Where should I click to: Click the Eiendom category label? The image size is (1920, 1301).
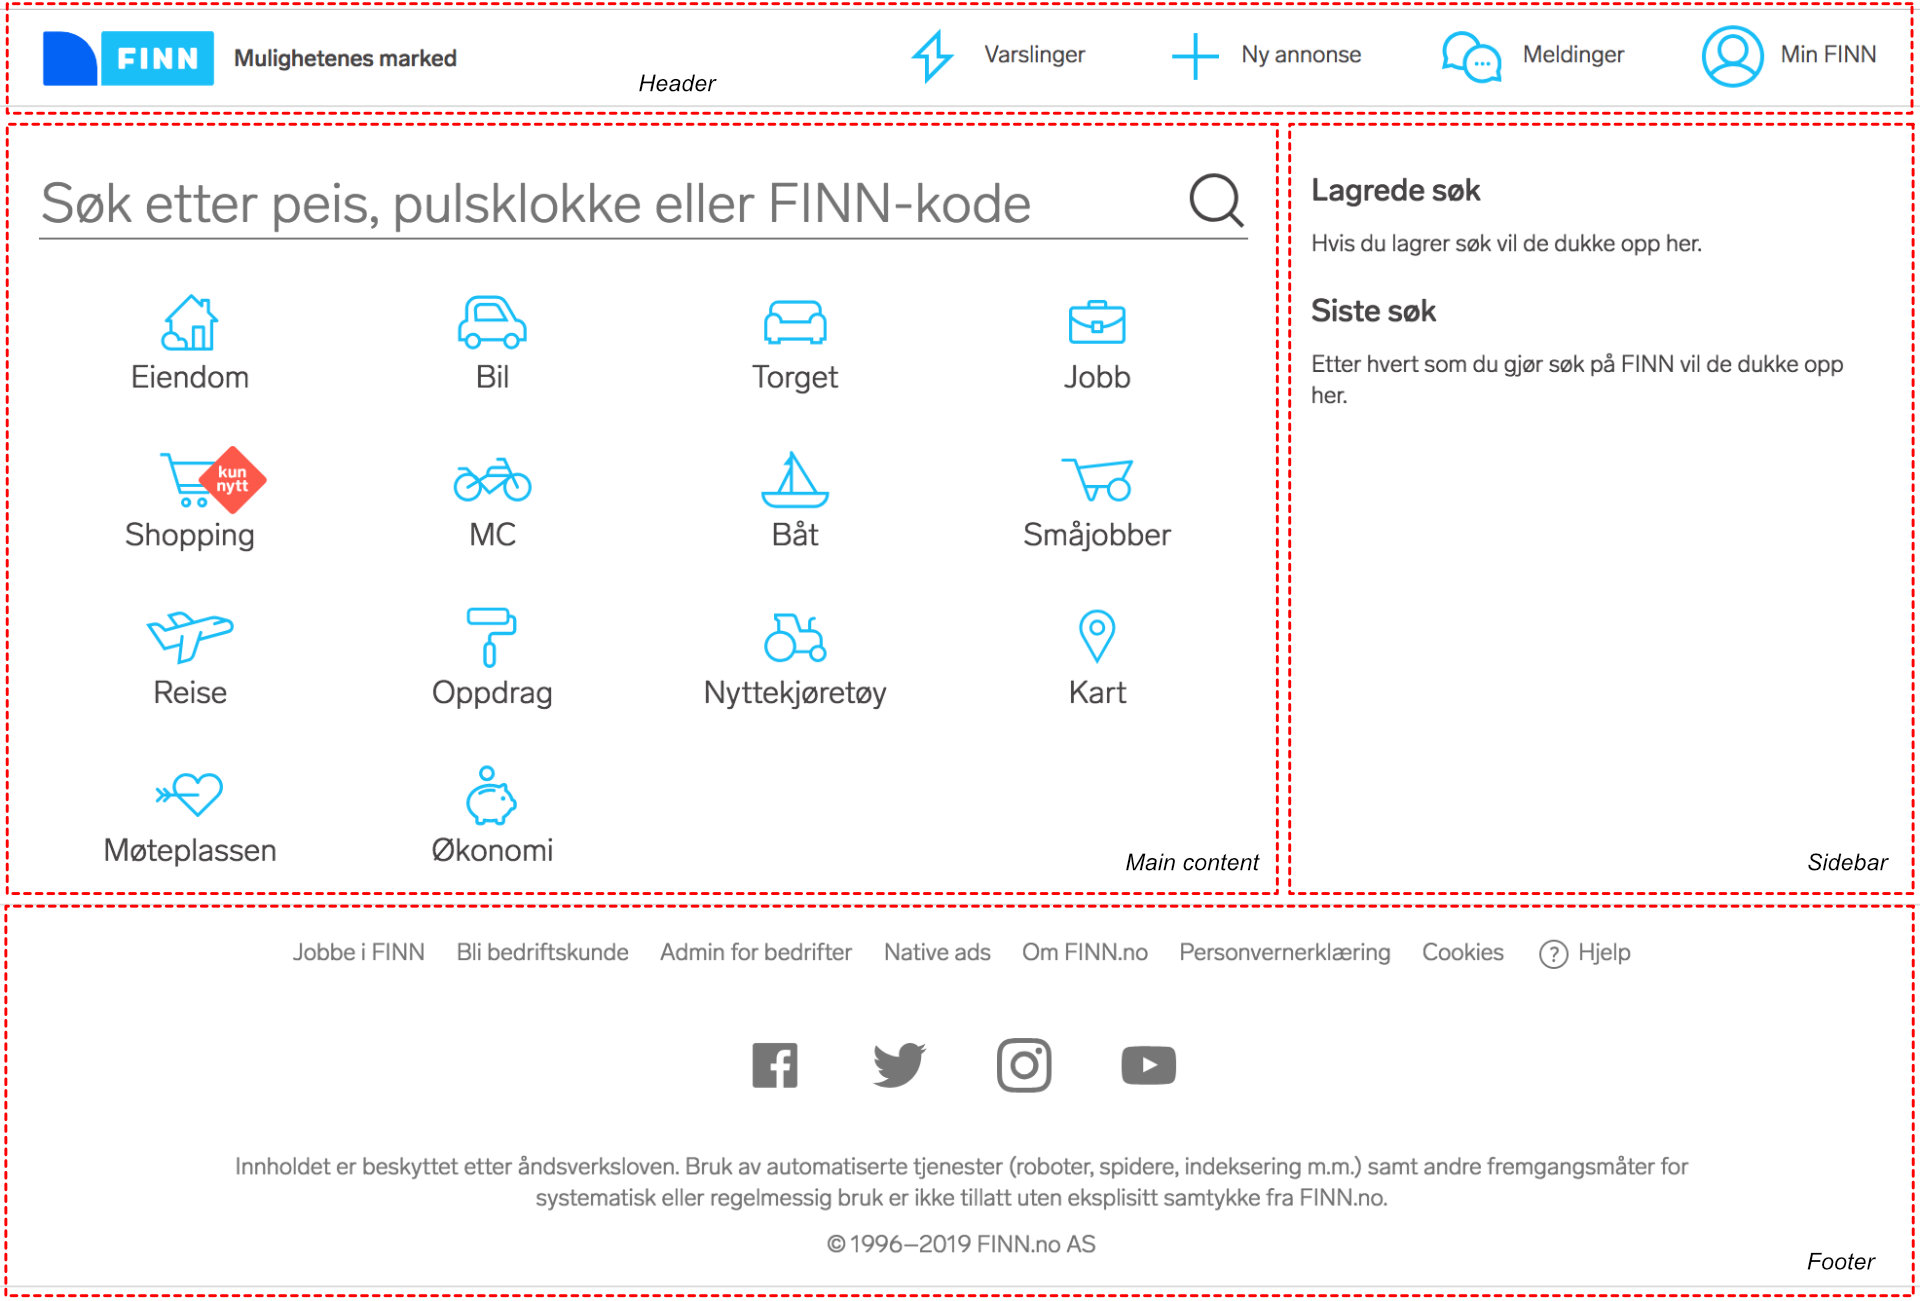190,377
